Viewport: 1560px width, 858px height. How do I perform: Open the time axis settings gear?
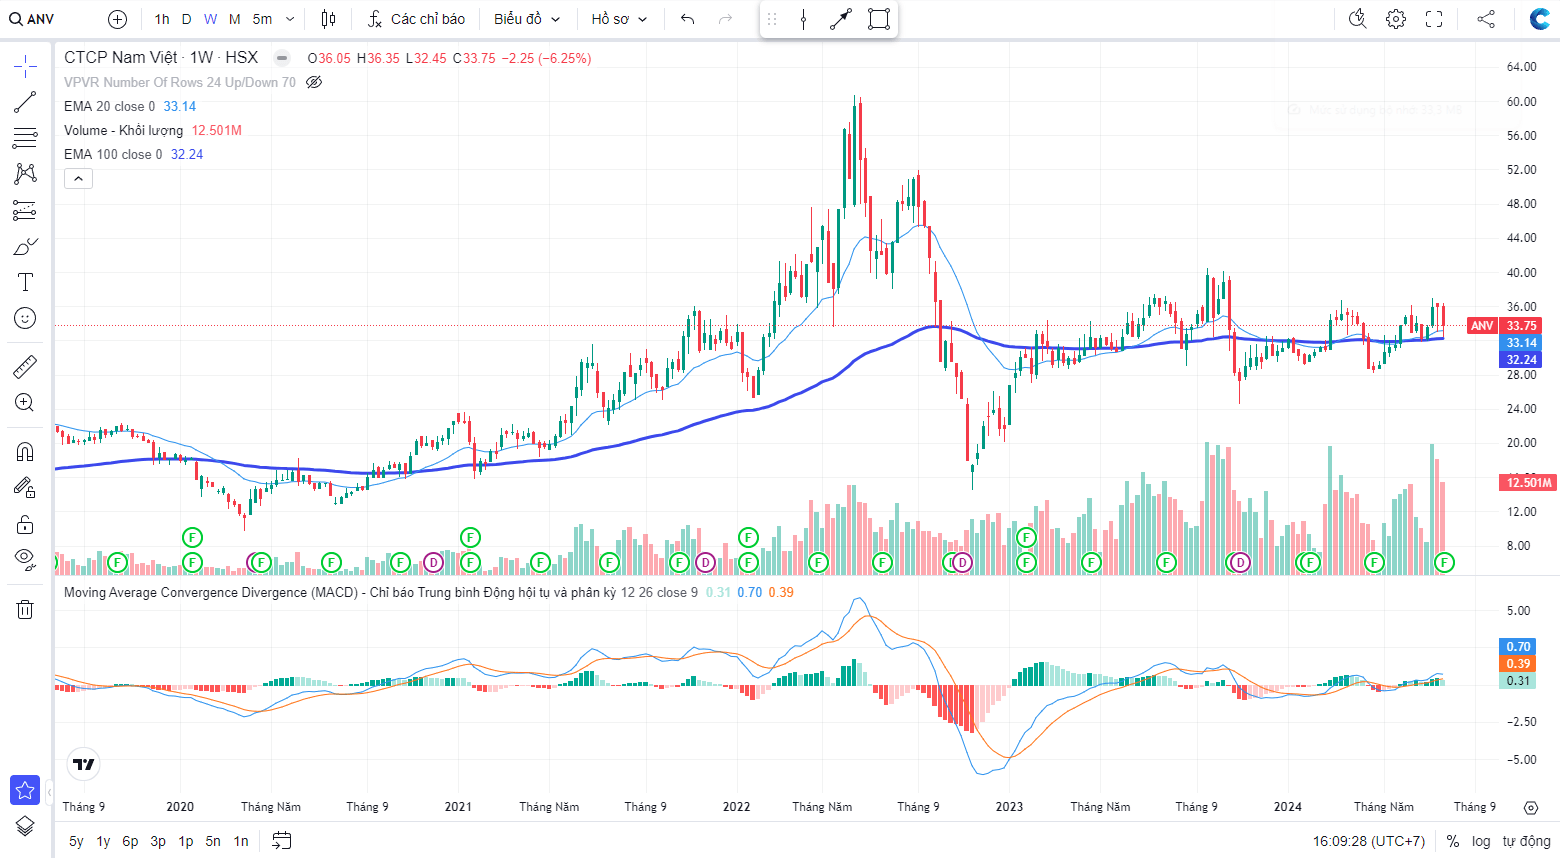click(x=1531, y=807)
